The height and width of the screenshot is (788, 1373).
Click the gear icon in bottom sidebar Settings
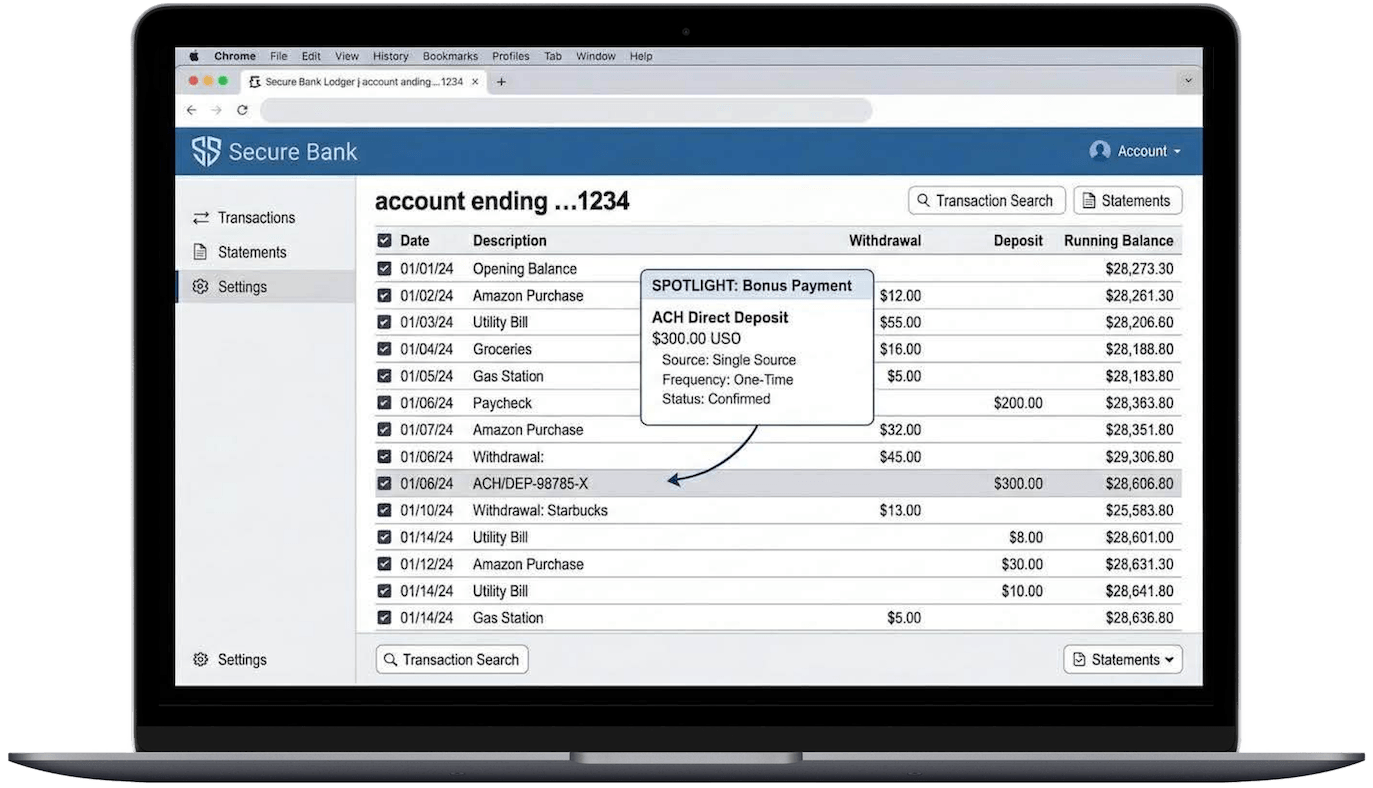[x=200, y=660]
